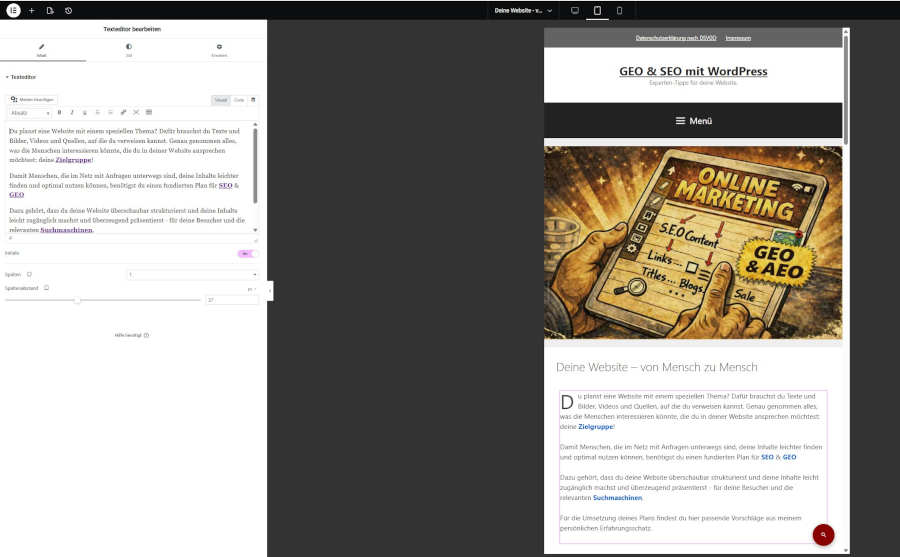900x557 pixels.
Task: Open the Erweitert tab
Action: (219, 51)
